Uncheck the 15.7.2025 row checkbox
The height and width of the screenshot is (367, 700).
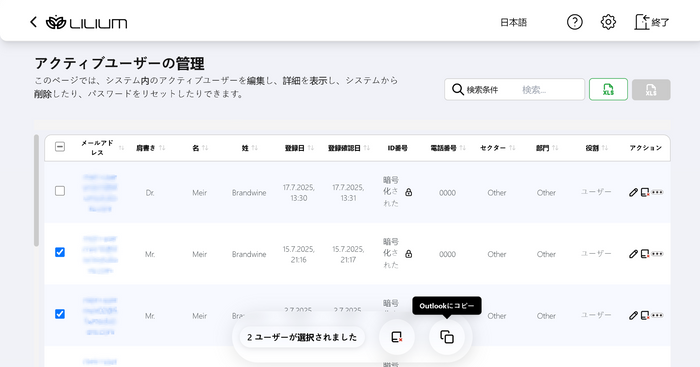60,252
